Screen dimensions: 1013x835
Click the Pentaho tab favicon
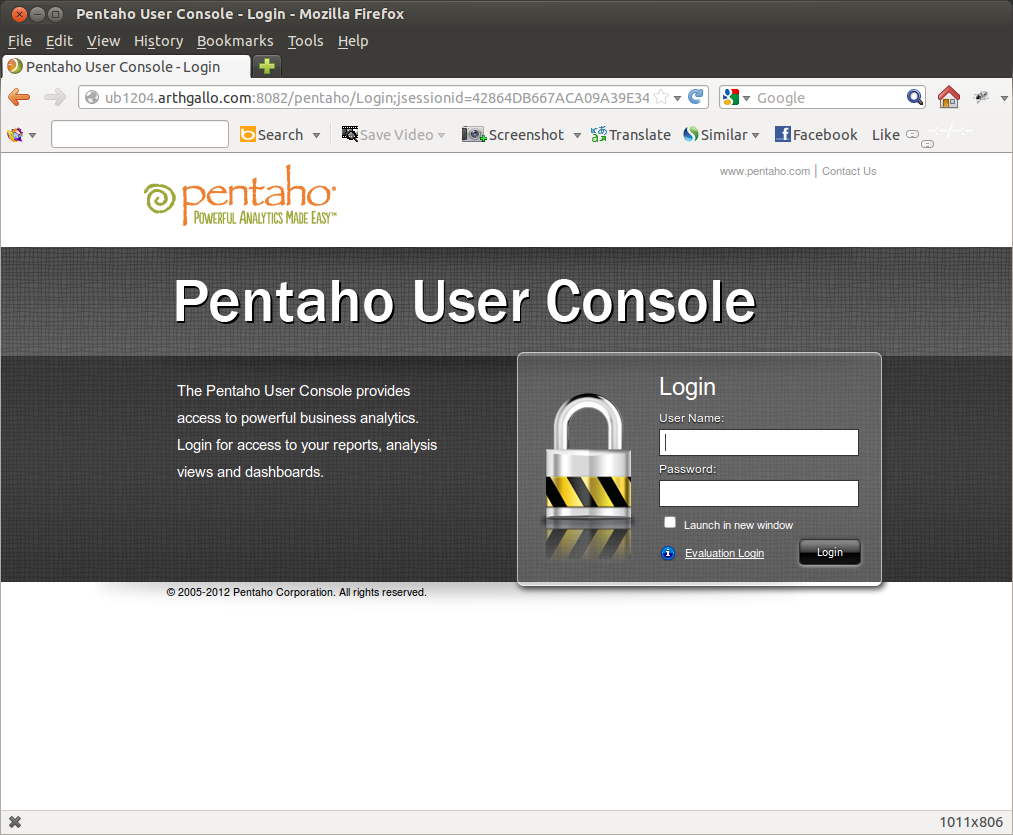(15, 67)
